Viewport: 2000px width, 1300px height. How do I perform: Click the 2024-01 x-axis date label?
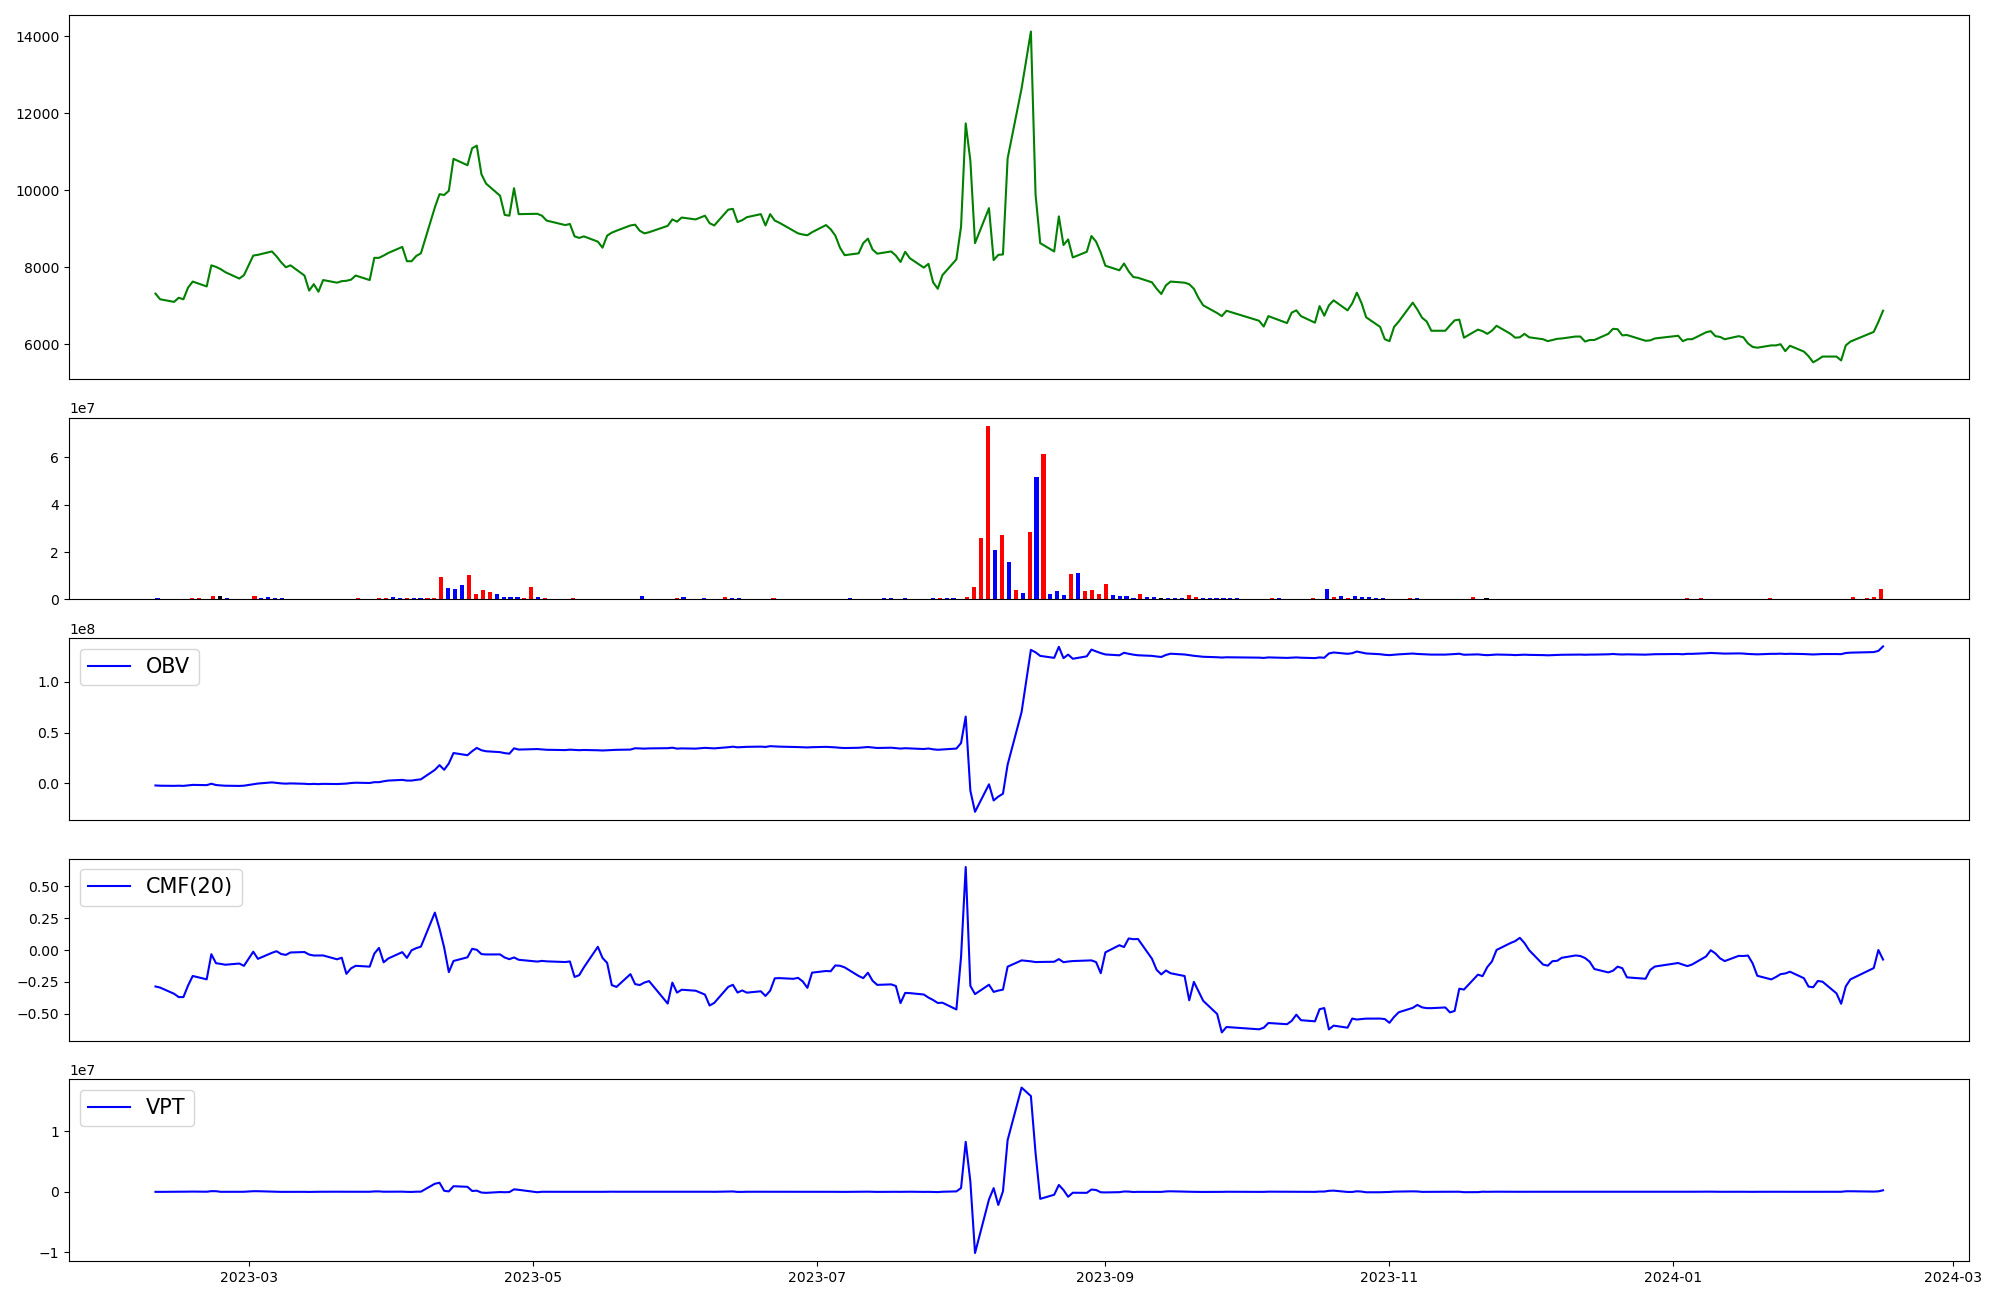[1673, 1277]
